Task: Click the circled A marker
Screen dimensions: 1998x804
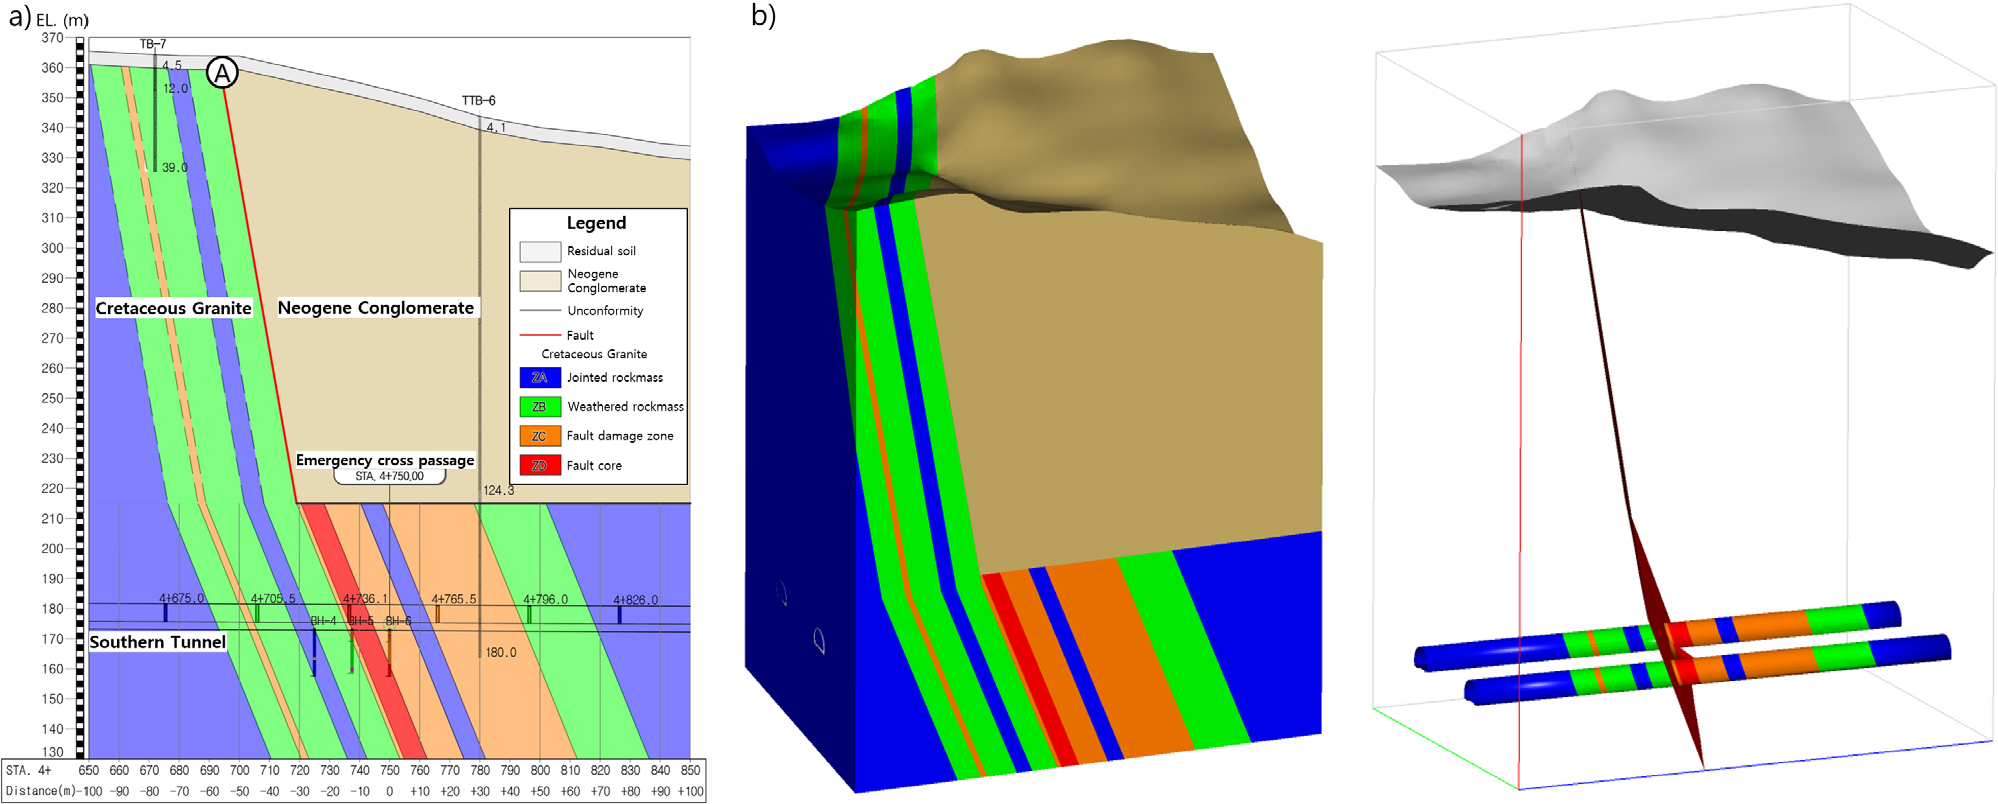Action: (222, 72)
